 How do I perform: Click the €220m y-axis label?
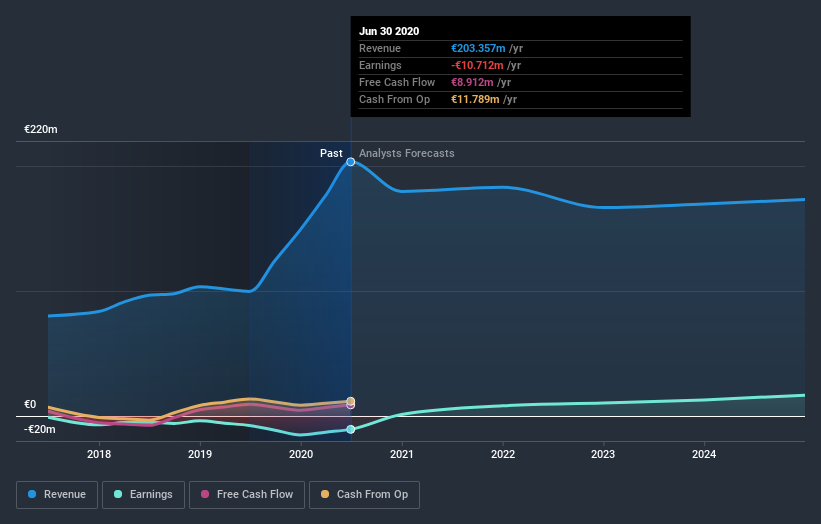(x=41, y=129)
